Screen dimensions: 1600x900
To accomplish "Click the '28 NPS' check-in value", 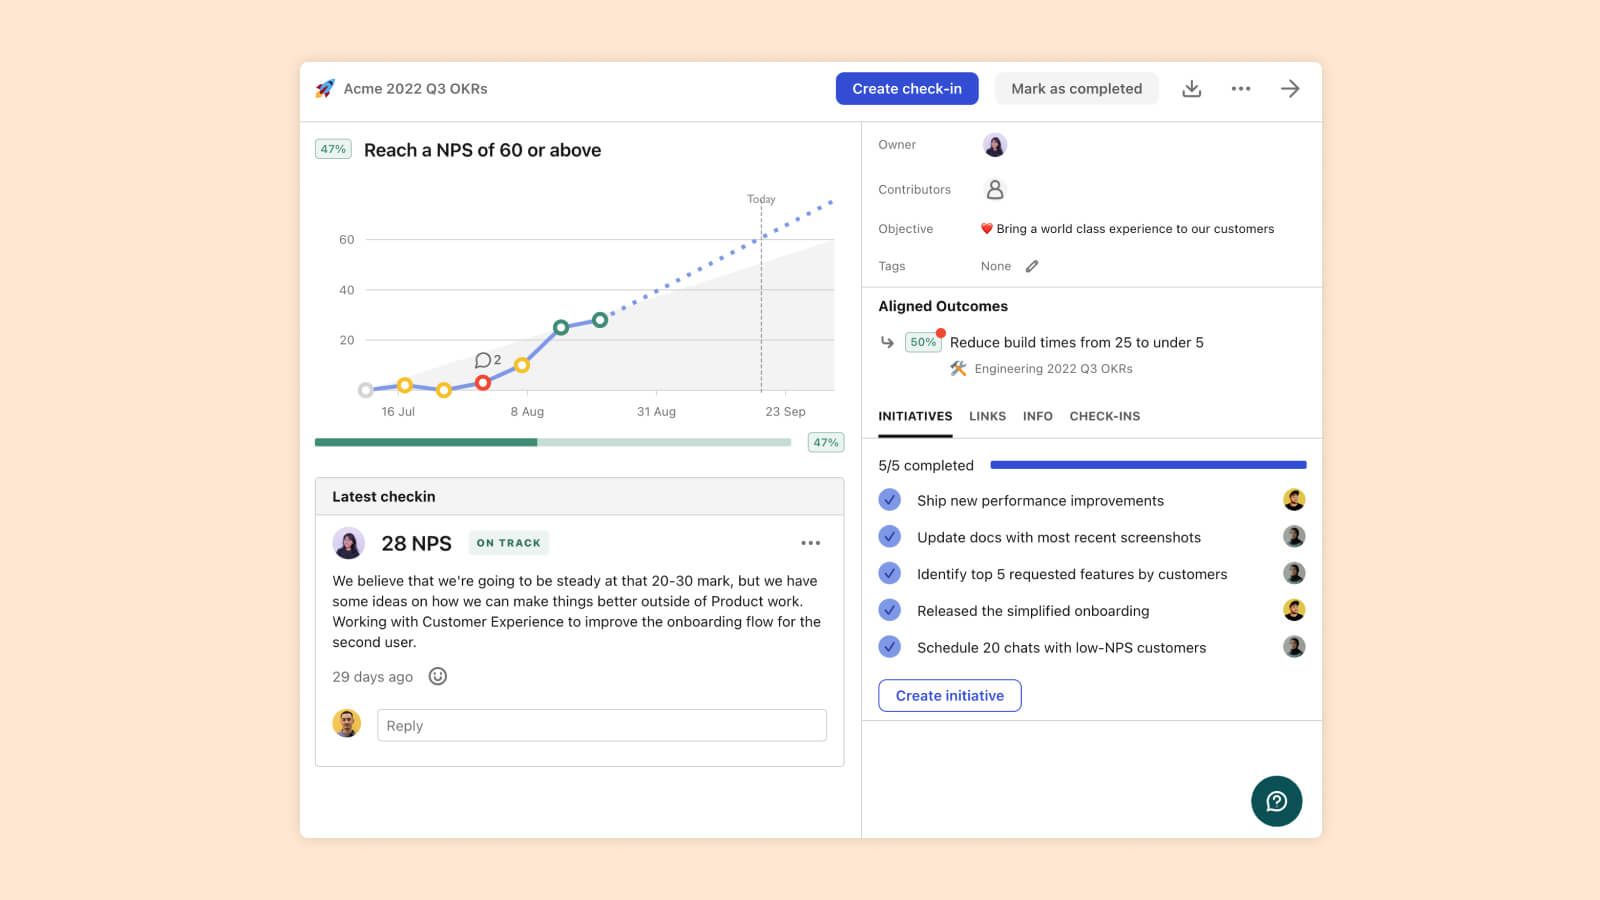I will 417,543.
